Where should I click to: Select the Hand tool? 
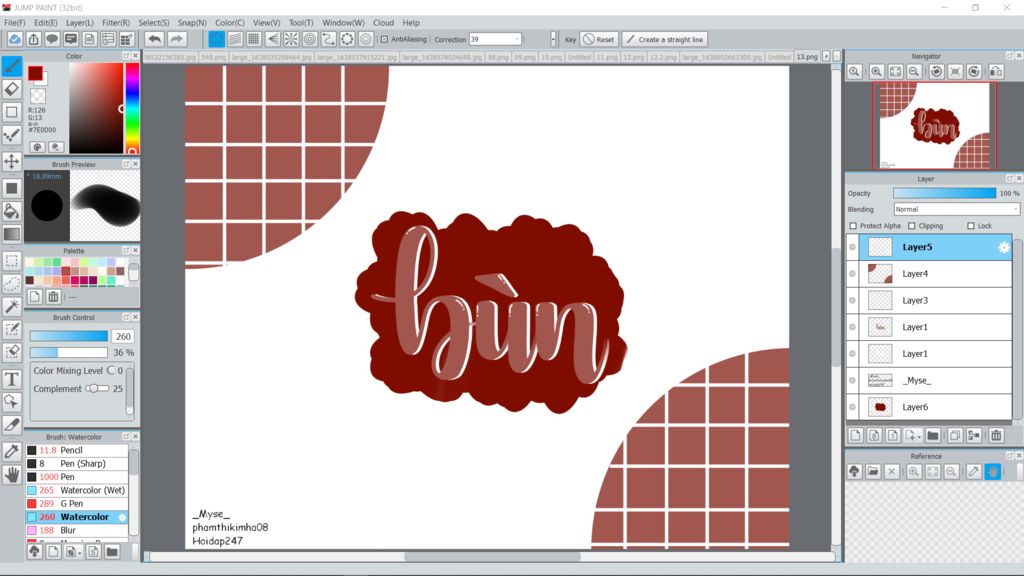click(x=12, y=475)
